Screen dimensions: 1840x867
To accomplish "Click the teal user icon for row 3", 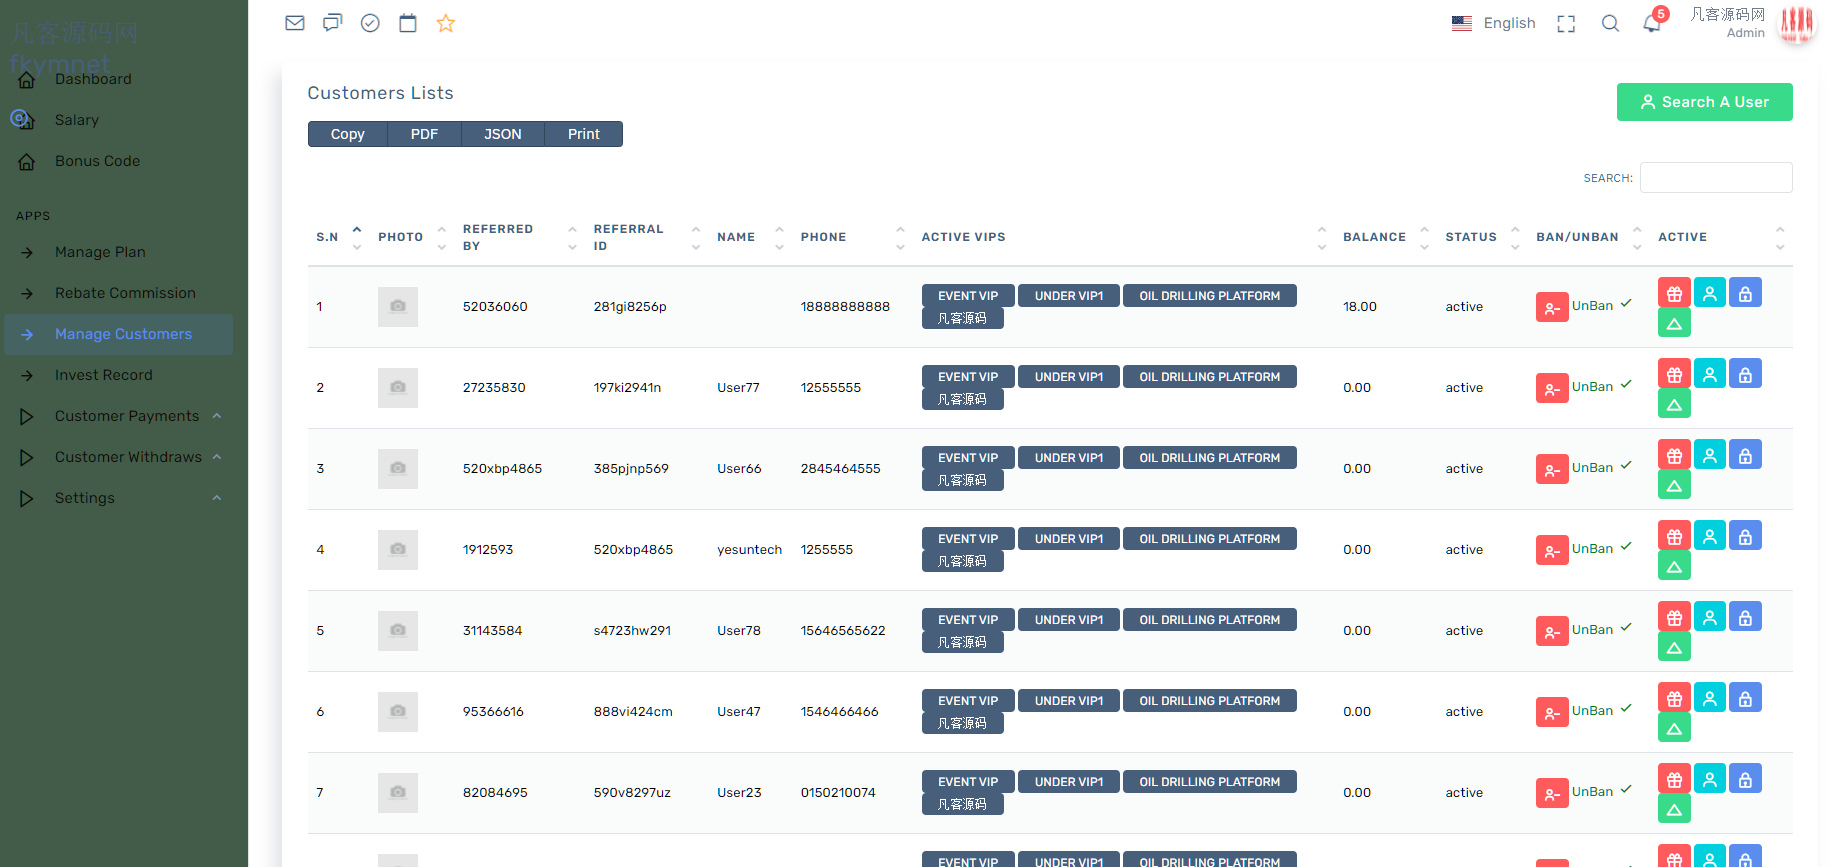I will pos(1710,455).
